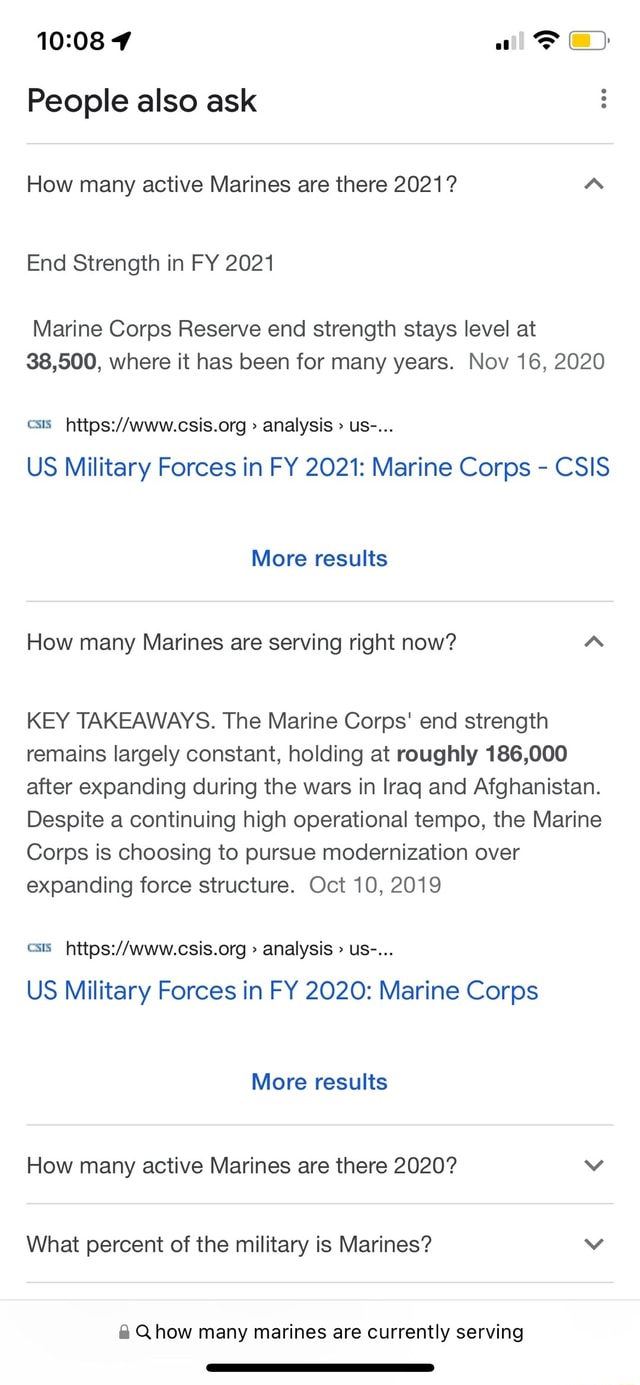Tap the cellular signal strength icon
640x1385 pixels.
tap(507, 40)
